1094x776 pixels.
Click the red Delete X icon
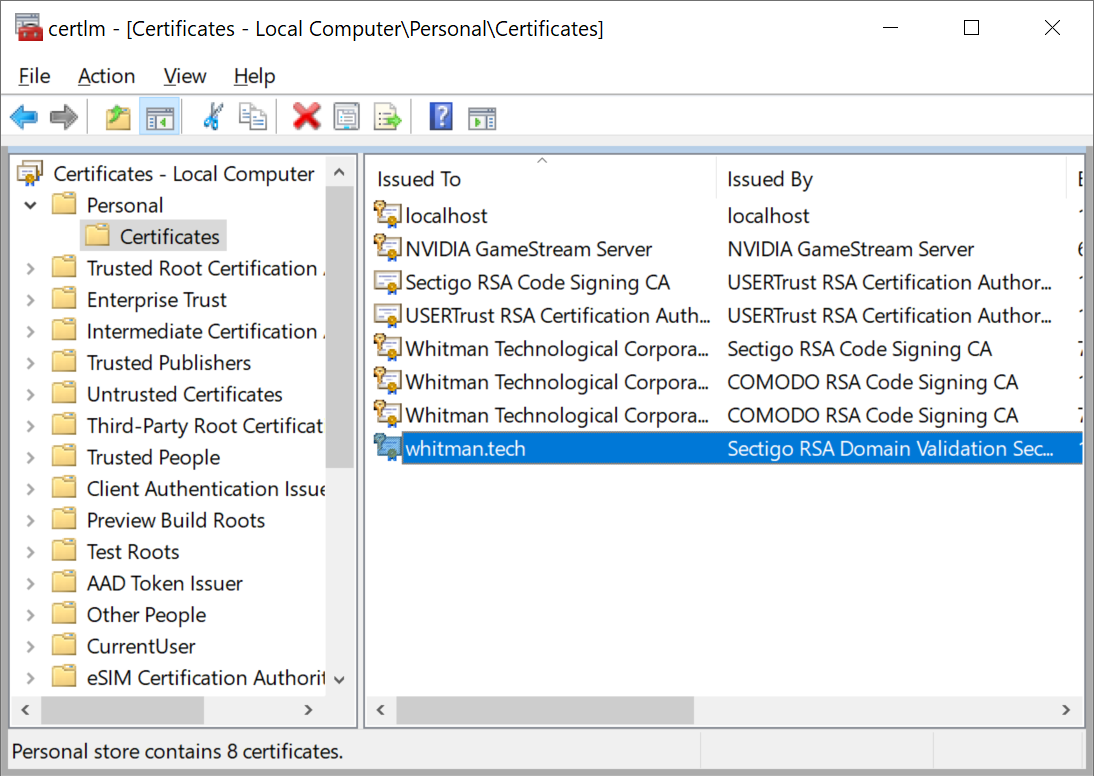306,117
